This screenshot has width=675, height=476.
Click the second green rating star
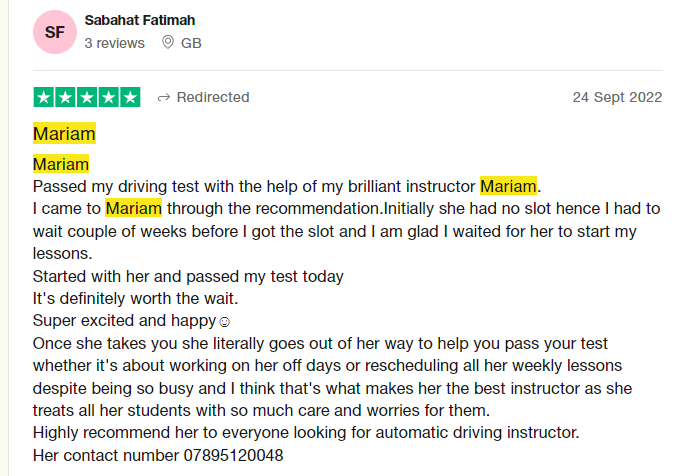(x=65, y=97)
